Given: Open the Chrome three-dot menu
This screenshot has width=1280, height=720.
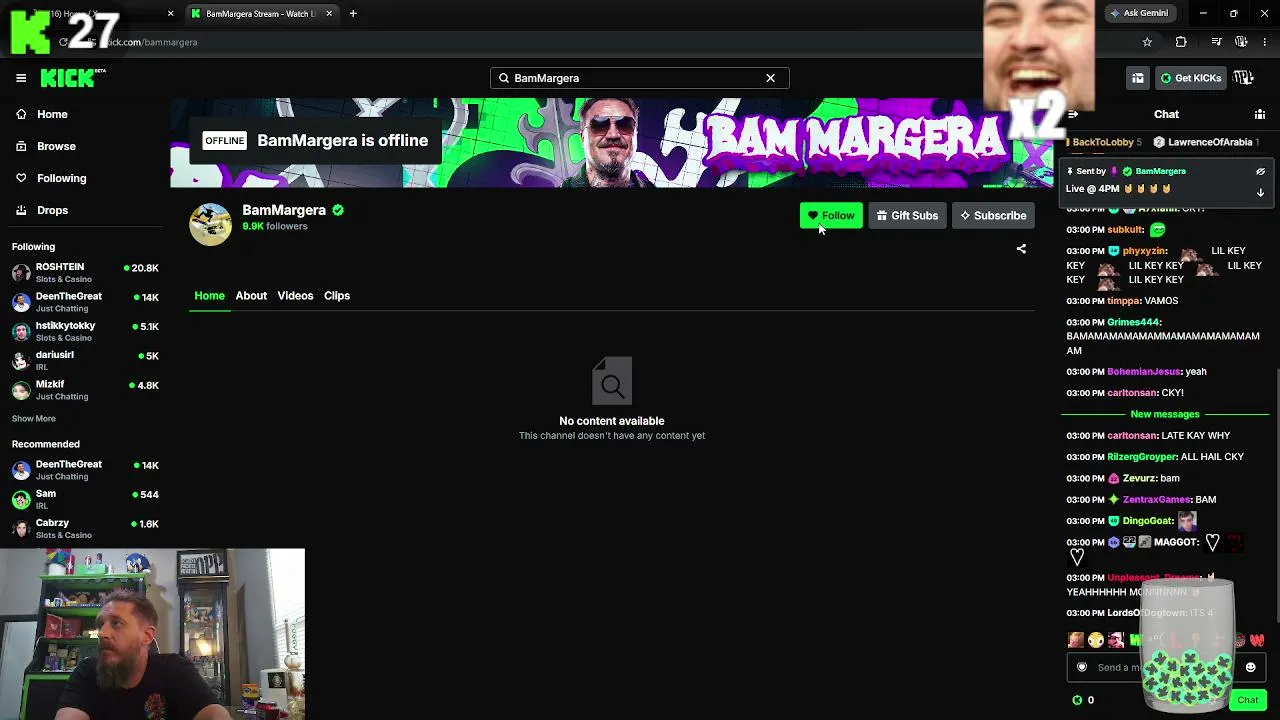Looking at the screenshot, I should click(1265, 42).
